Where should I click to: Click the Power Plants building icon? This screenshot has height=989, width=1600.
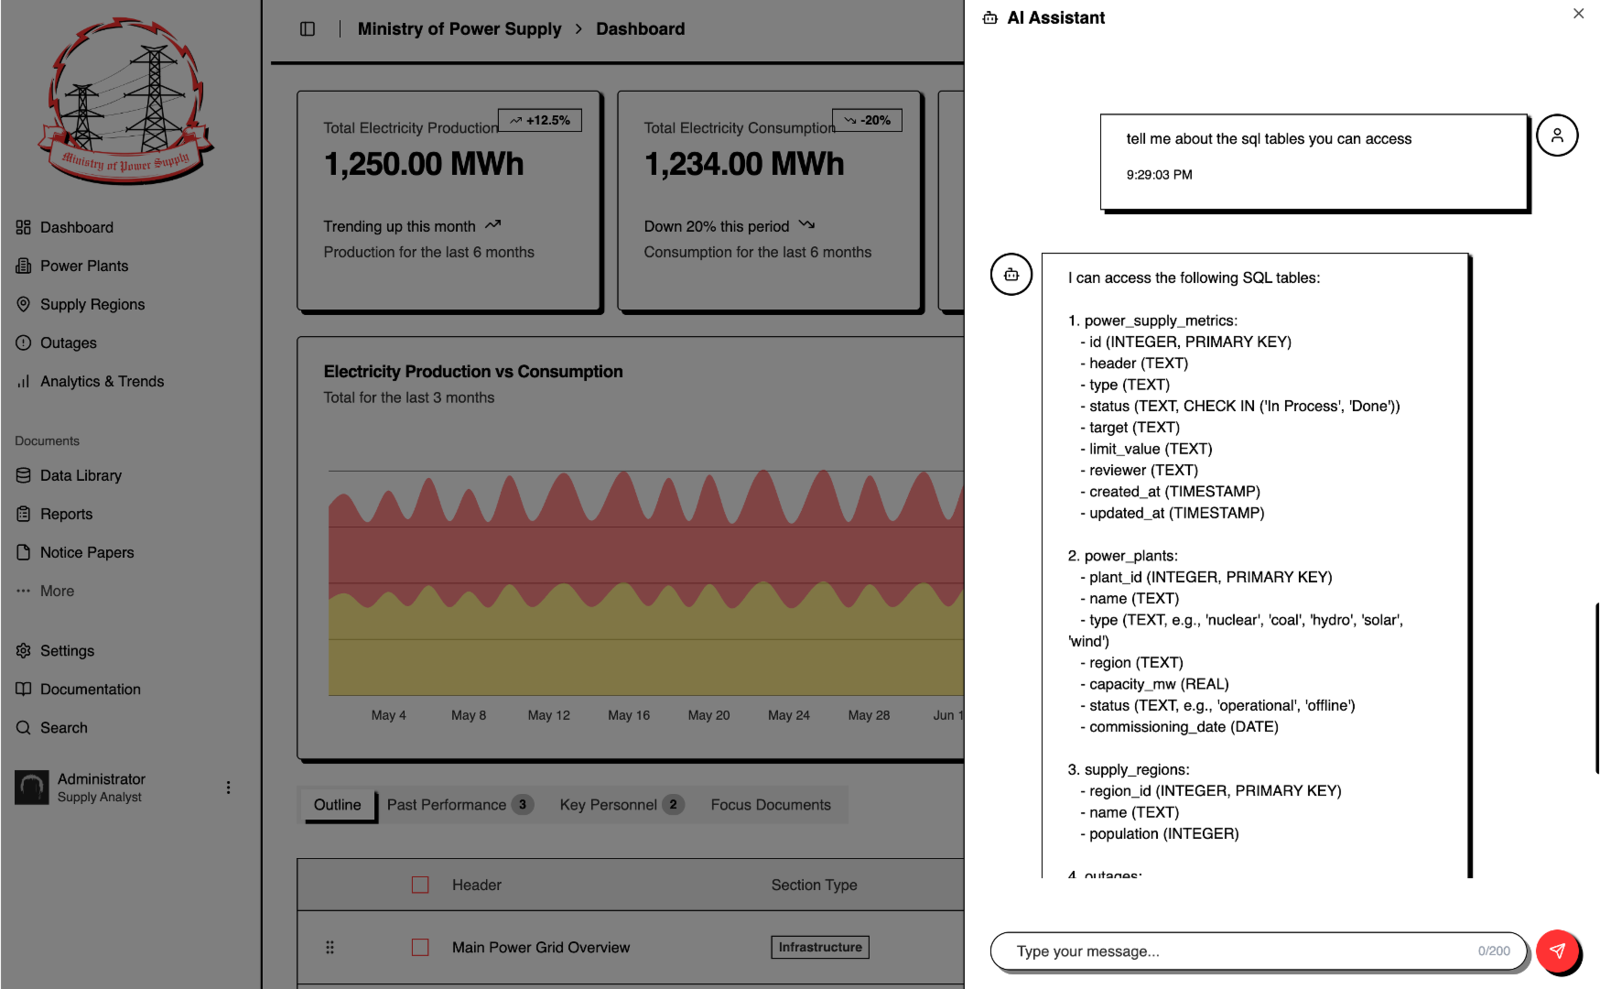coord(23,266)
